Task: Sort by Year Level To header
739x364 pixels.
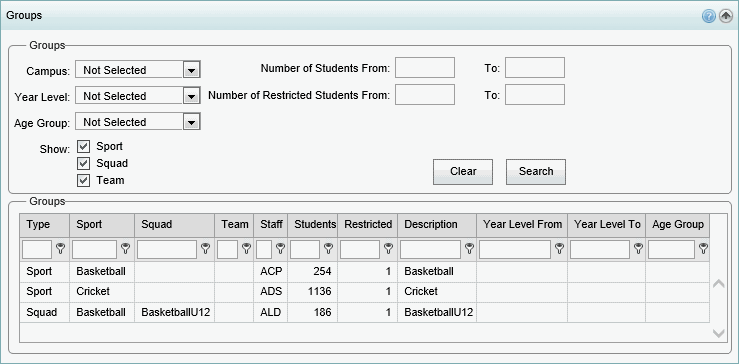Action: pos(607,225)
